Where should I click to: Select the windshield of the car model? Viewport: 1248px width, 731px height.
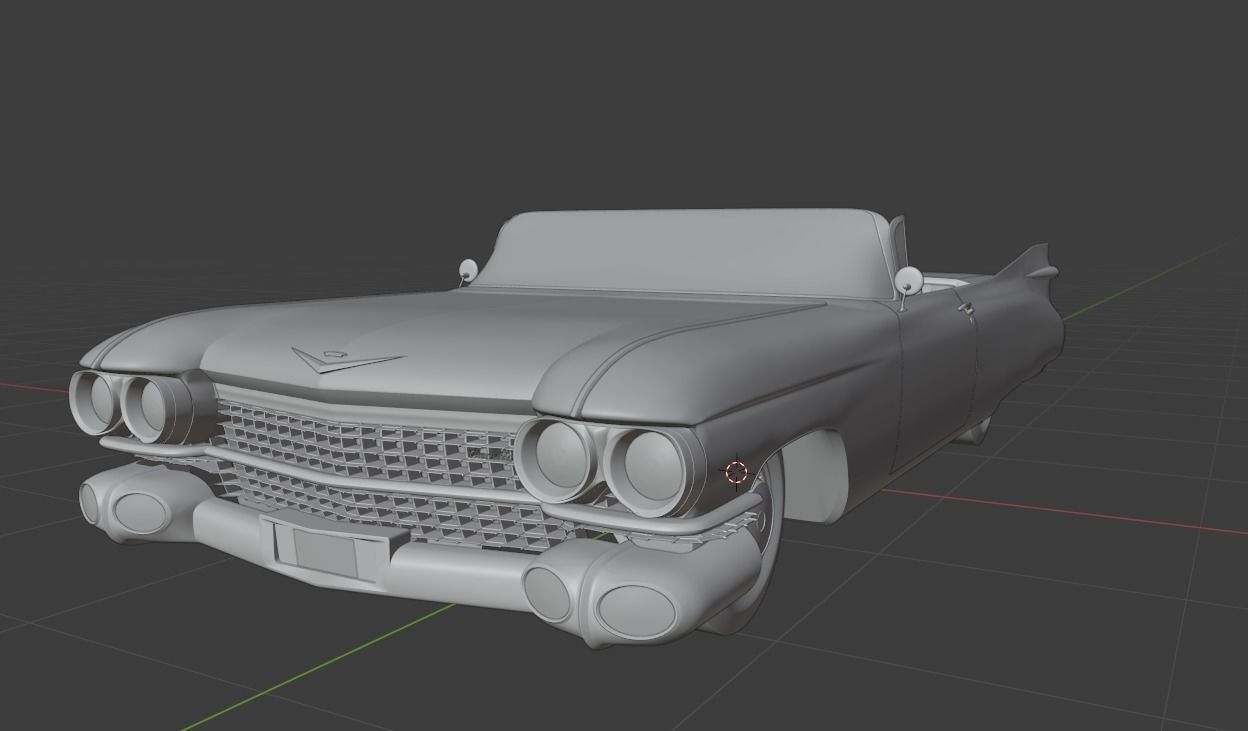689,253
